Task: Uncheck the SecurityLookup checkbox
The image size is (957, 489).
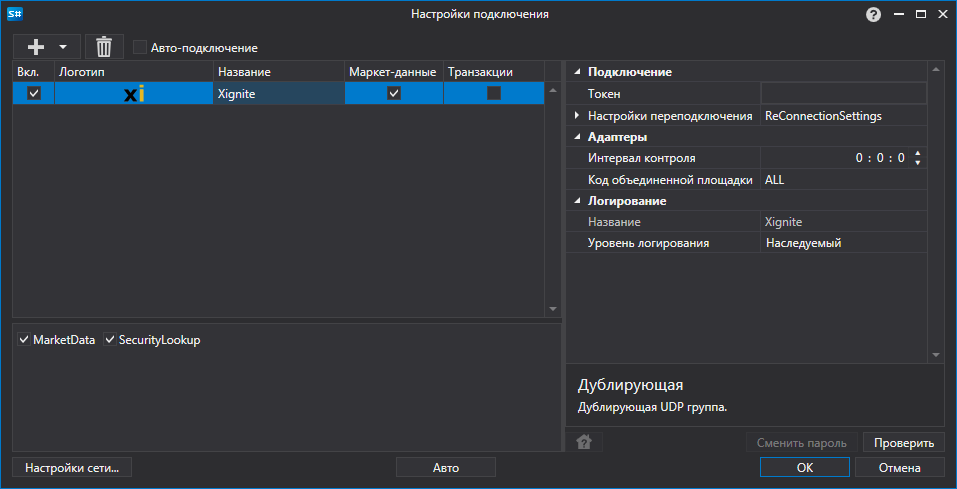Action: coord(110,339)
